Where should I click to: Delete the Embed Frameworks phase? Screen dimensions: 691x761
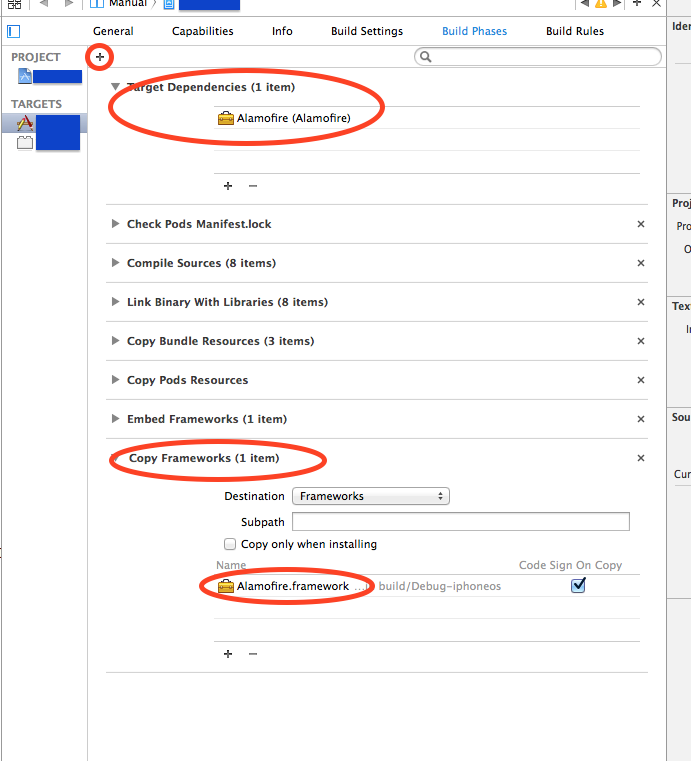(641, 419)
